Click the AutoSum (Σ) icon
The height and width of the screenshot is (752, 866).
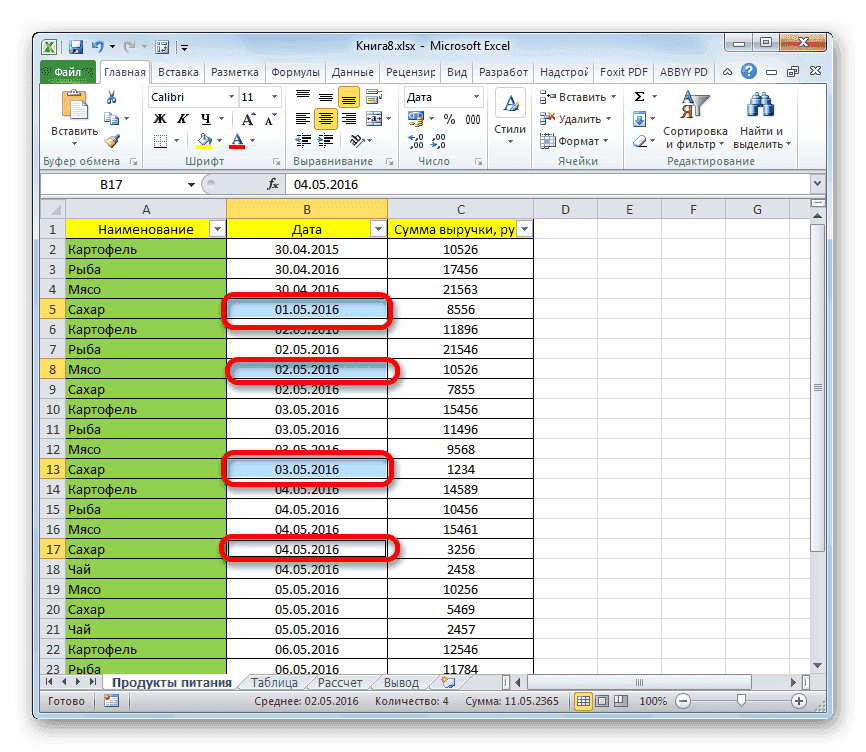(x=637, y=96)
